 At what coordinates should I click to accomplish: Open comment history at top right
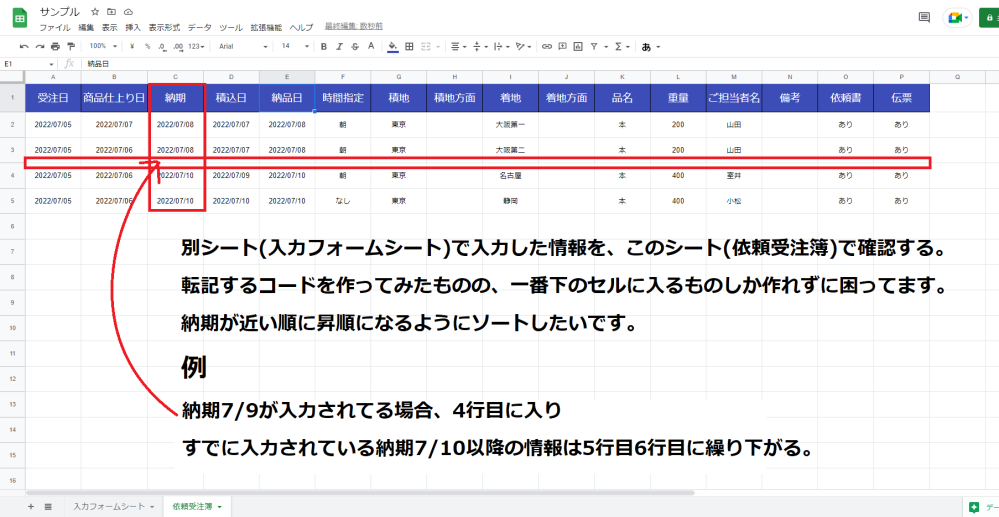point(924,18)
